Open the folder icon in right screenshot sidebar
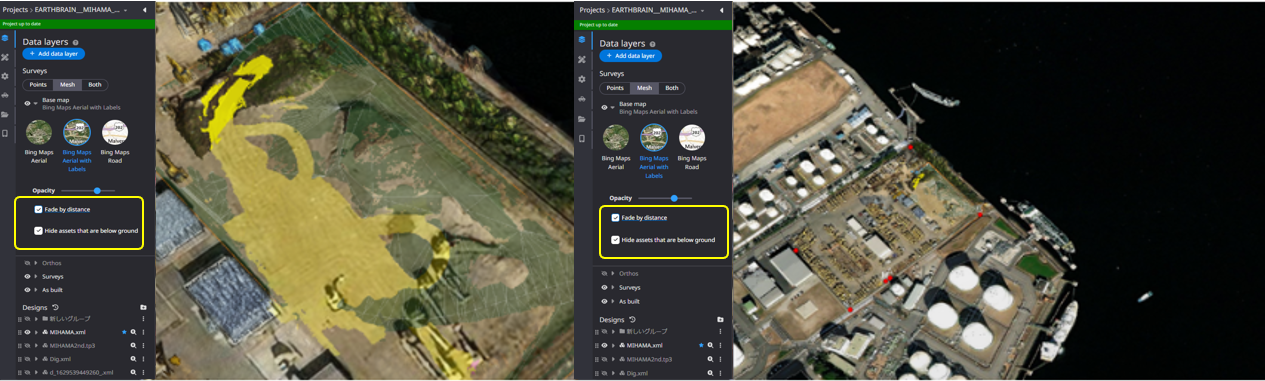Screen dimensions: 1265x381 pyautogui.click(x=582, y=118)
